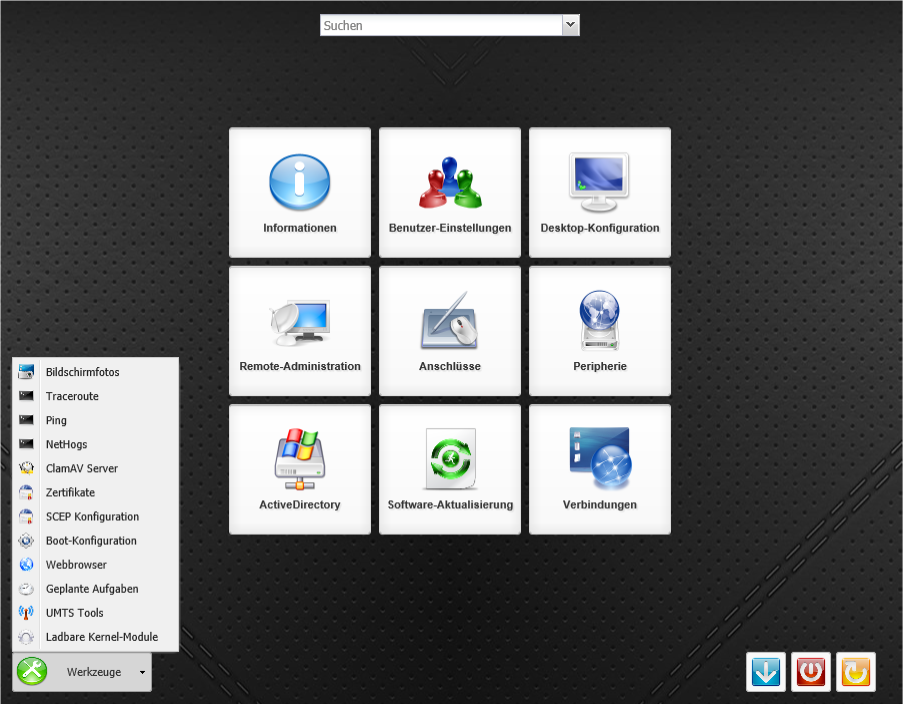The height and width of the screenshot is (704, 905).
Task: Click into the Suchen search field
Action: point(440,25)
